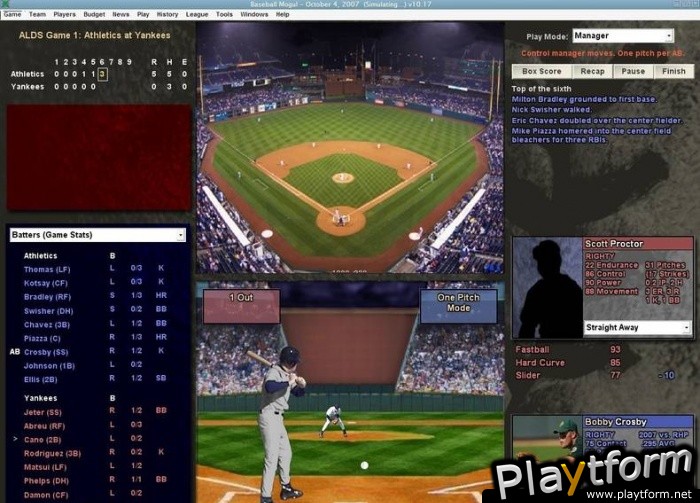
Task: Click the Box Score button
Action: click(x=542, y=71)
